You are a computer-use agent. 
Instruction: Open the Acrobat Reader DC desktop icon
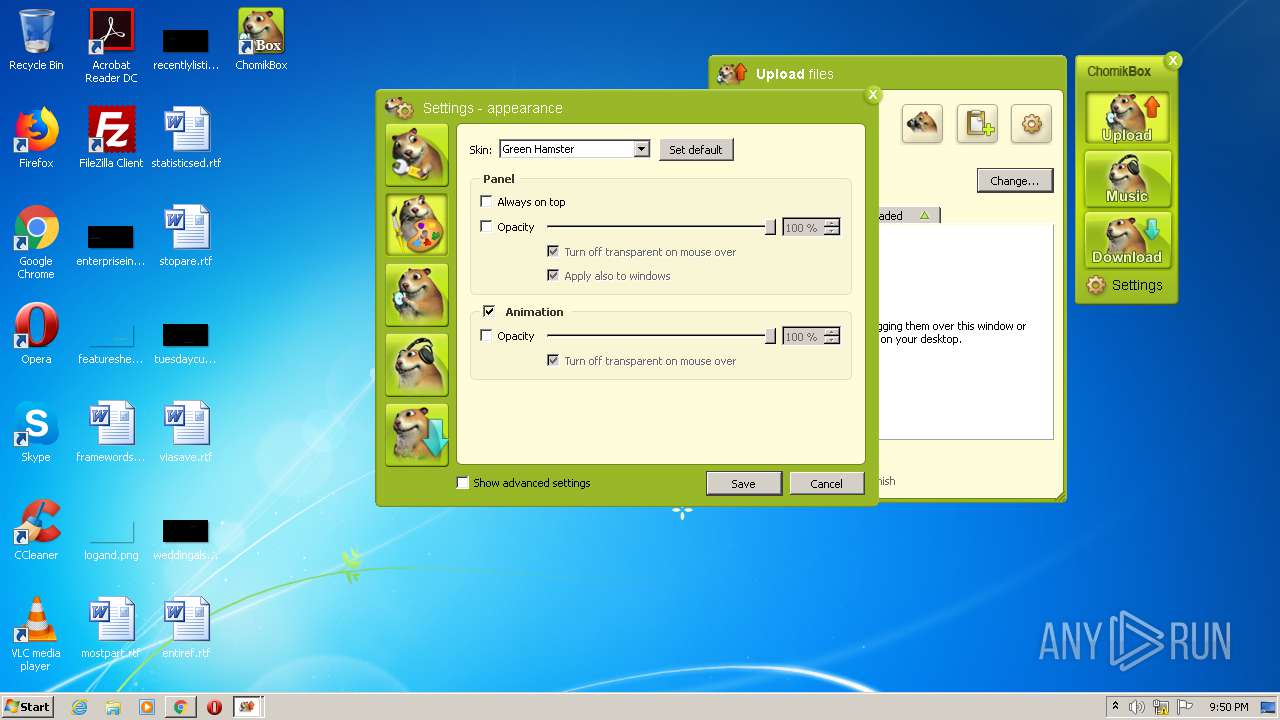click(x=111, y=46)
